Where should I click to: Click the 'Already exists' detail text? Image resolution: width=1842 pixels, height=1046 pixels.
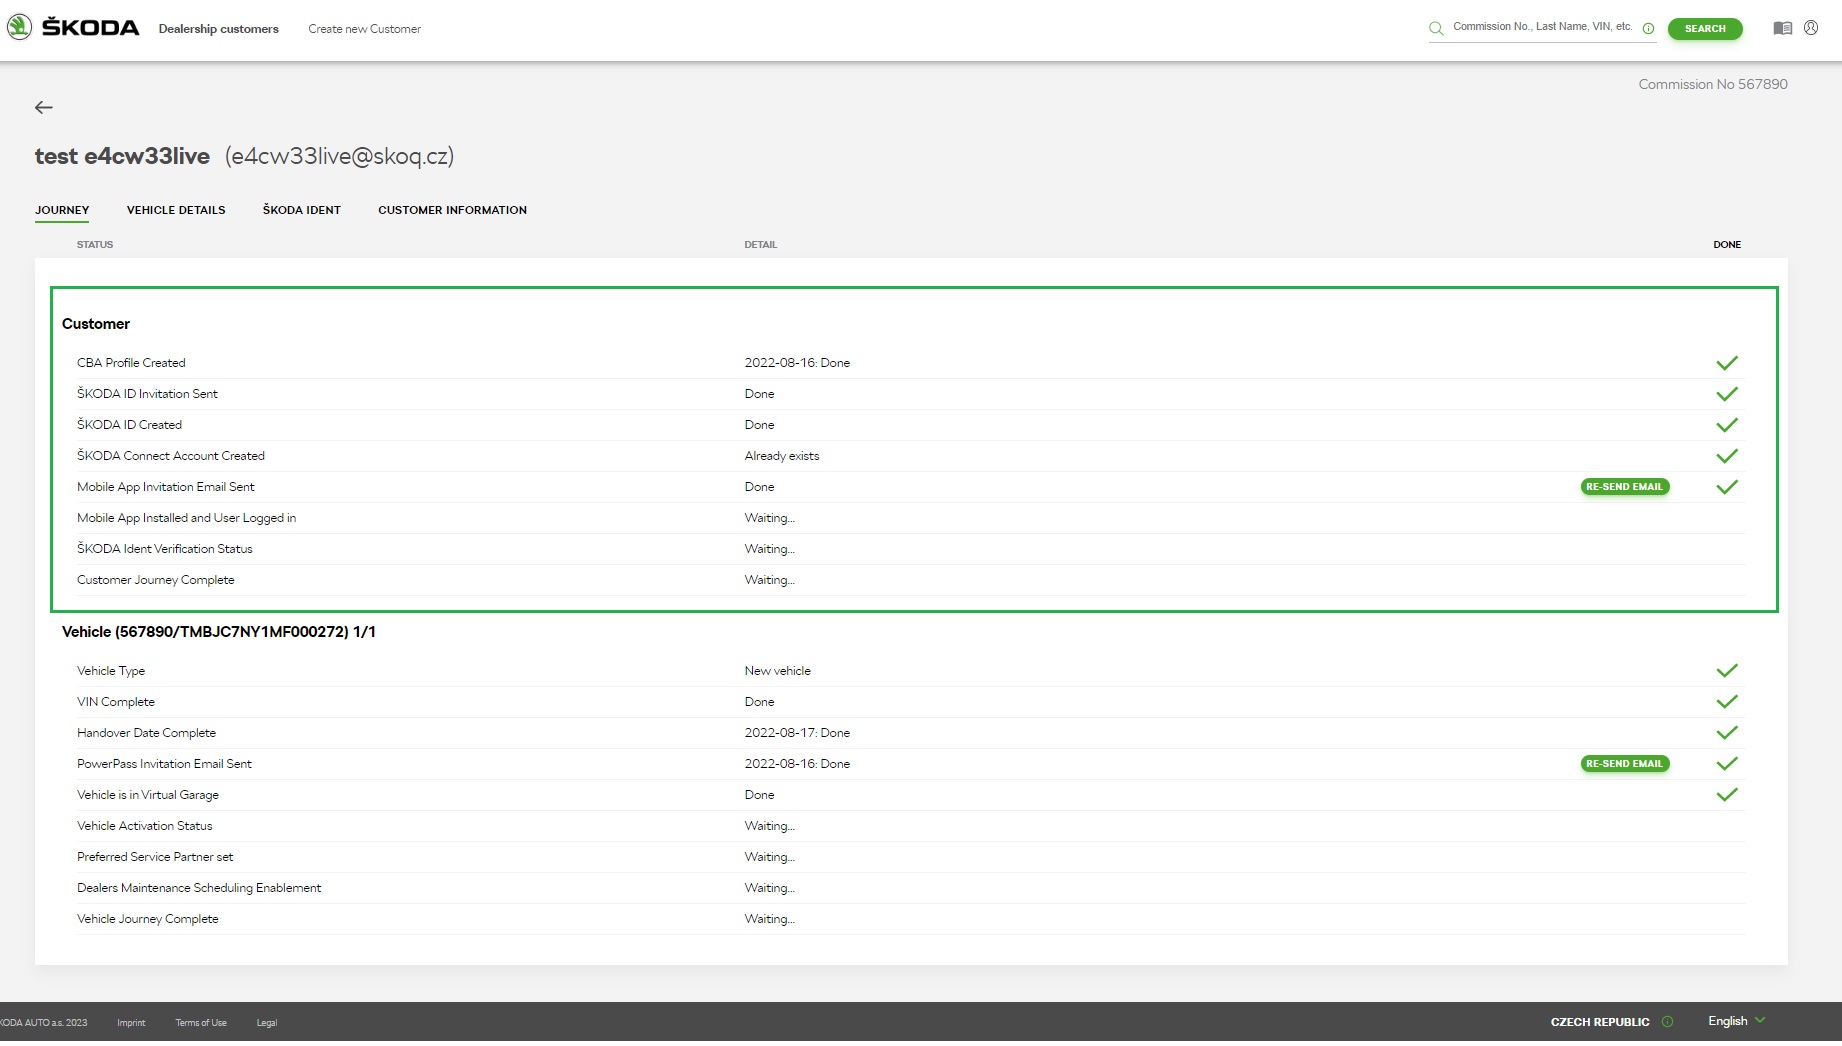coord(782,456)
